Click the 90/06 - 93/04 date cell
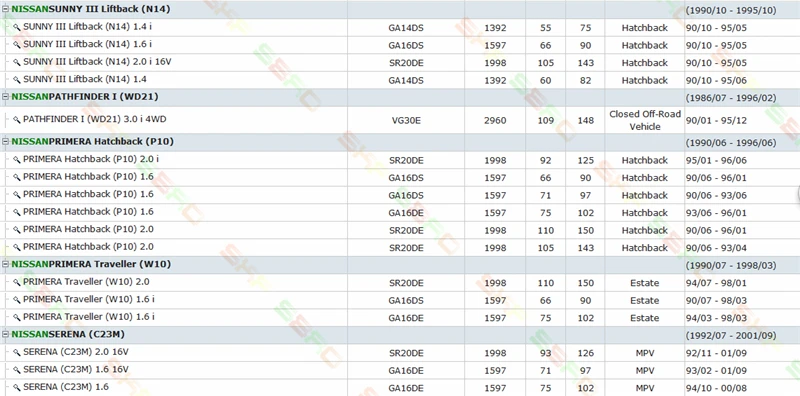The height and width of the screenshot is (396, 800). (x=716, y=248)
